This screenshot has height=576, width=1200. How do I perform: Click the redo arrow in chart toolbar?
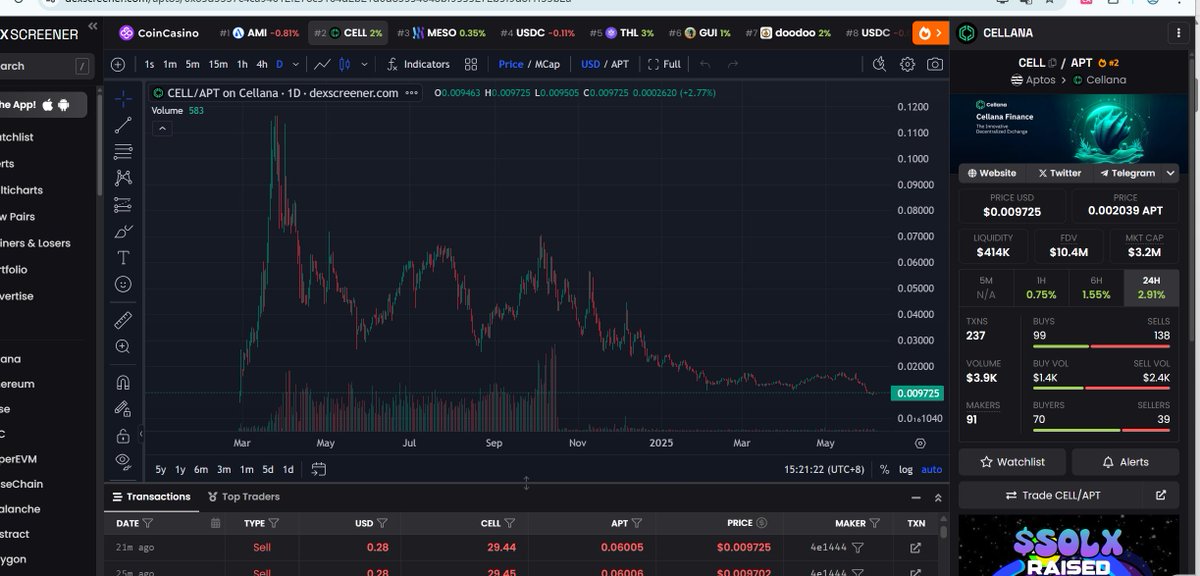733,64
